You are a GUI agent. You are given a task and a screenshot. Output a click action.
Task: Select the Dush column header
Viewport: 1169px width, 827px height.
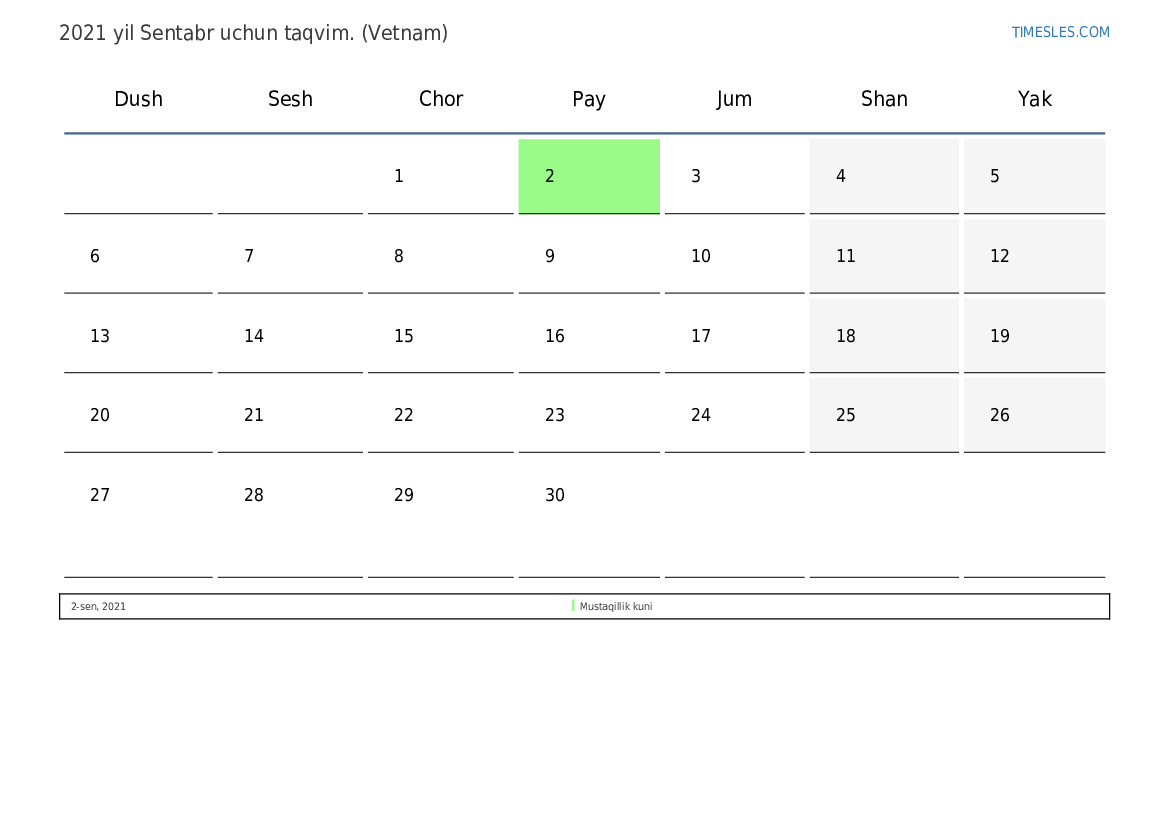(x=138, y=98)
